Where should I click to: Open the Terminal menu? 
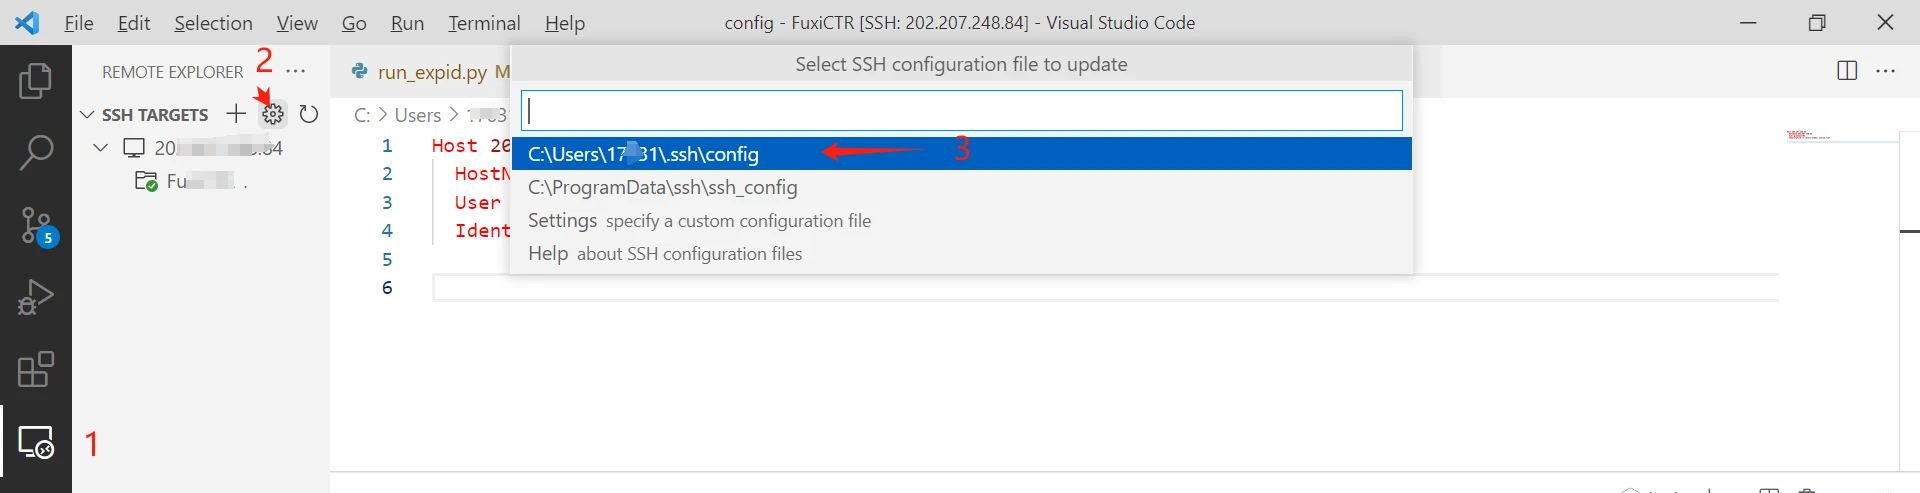click(484, 23)
